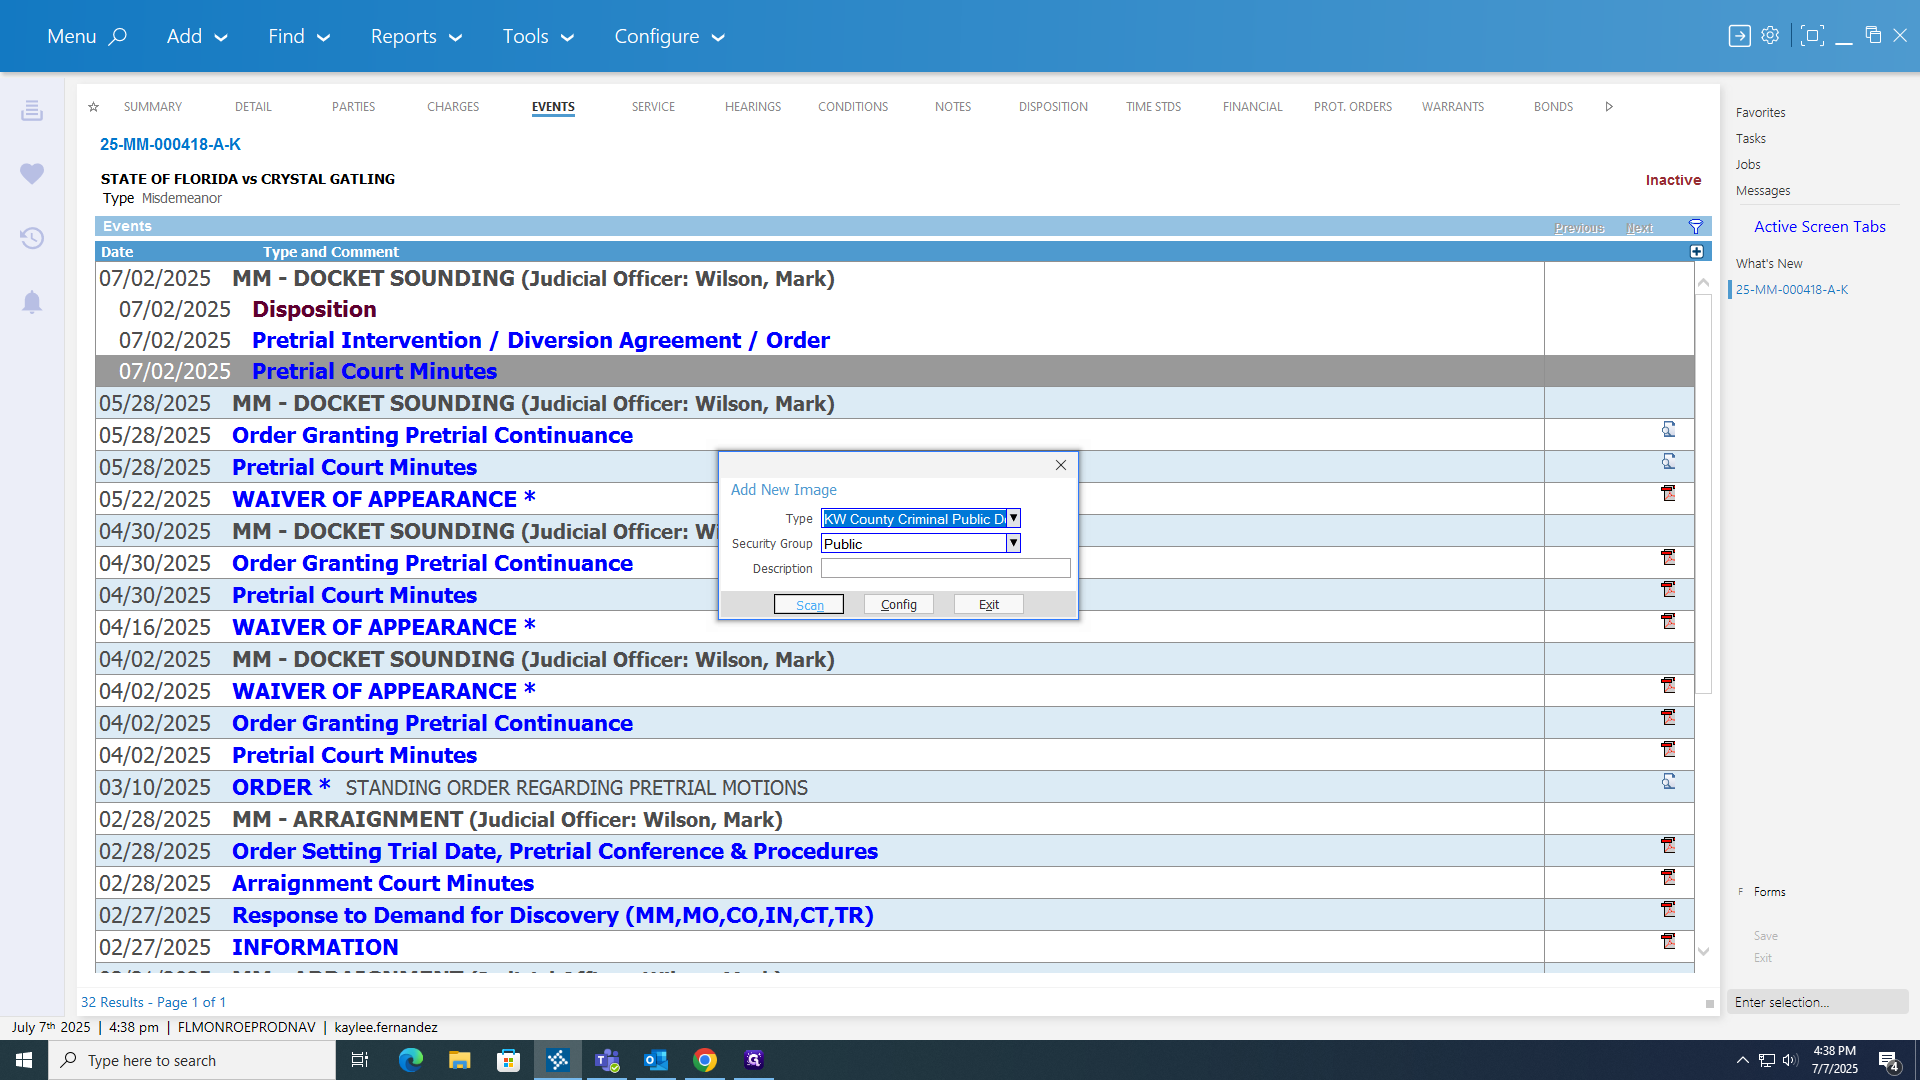Open Pretrial Intervention / Diversion Agreement link
Image resolution: width=1920 pixels, height=1080 pixels.
tap(541, 341)
